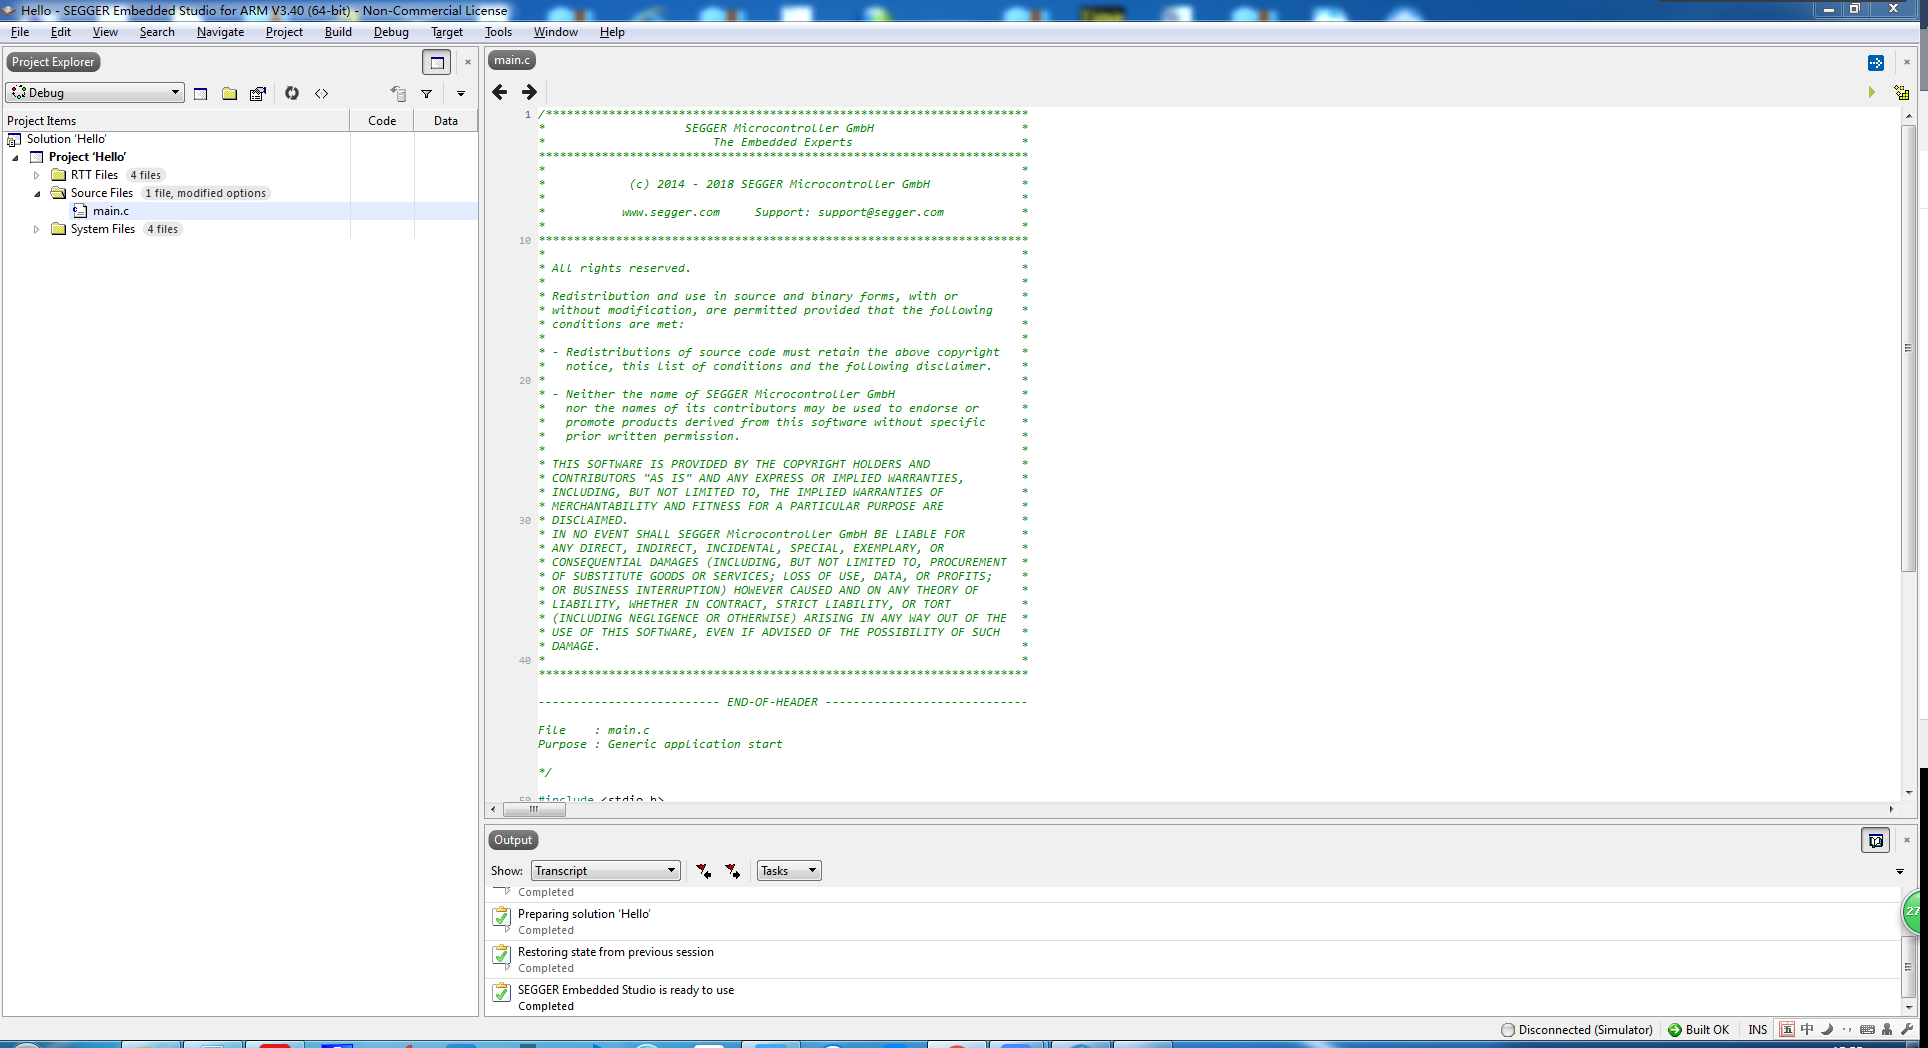Screen dimensions: 1928x1048
Task: Click the yellow blocks icon in editor toolbar
Action: tap(1901, 92)
